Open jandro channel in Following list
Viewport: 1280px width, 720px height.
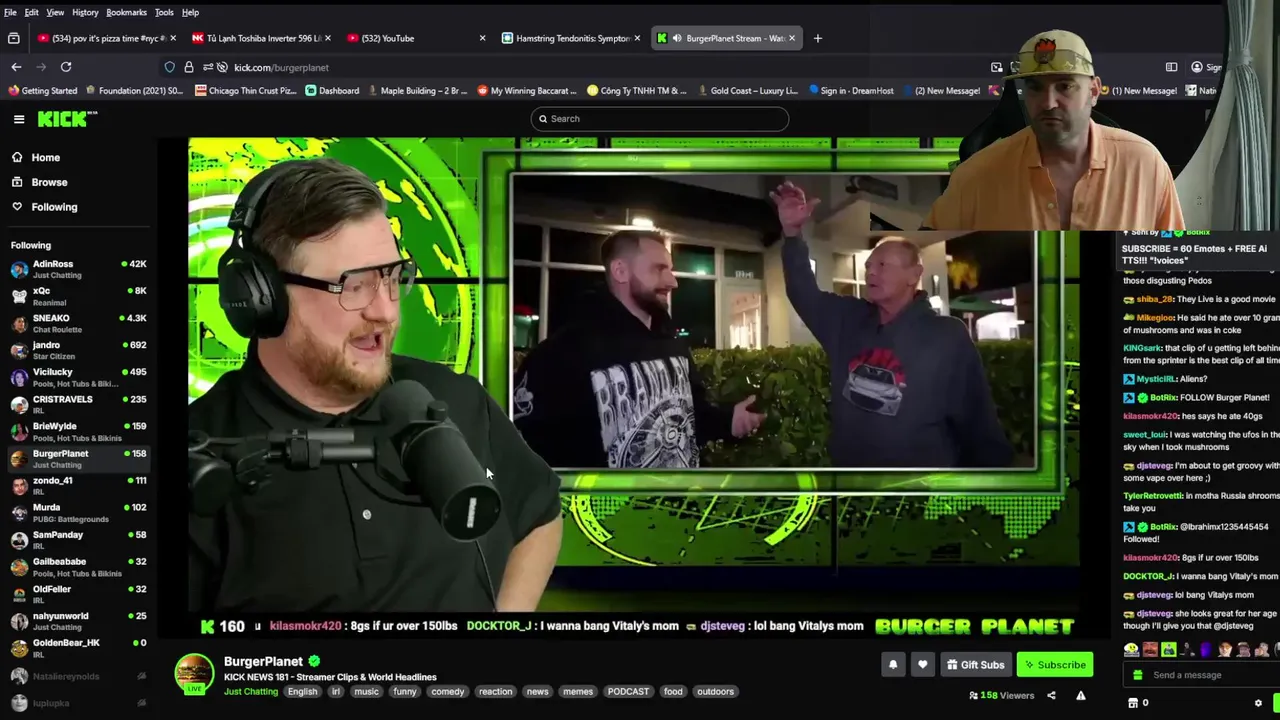click(78, 349)
